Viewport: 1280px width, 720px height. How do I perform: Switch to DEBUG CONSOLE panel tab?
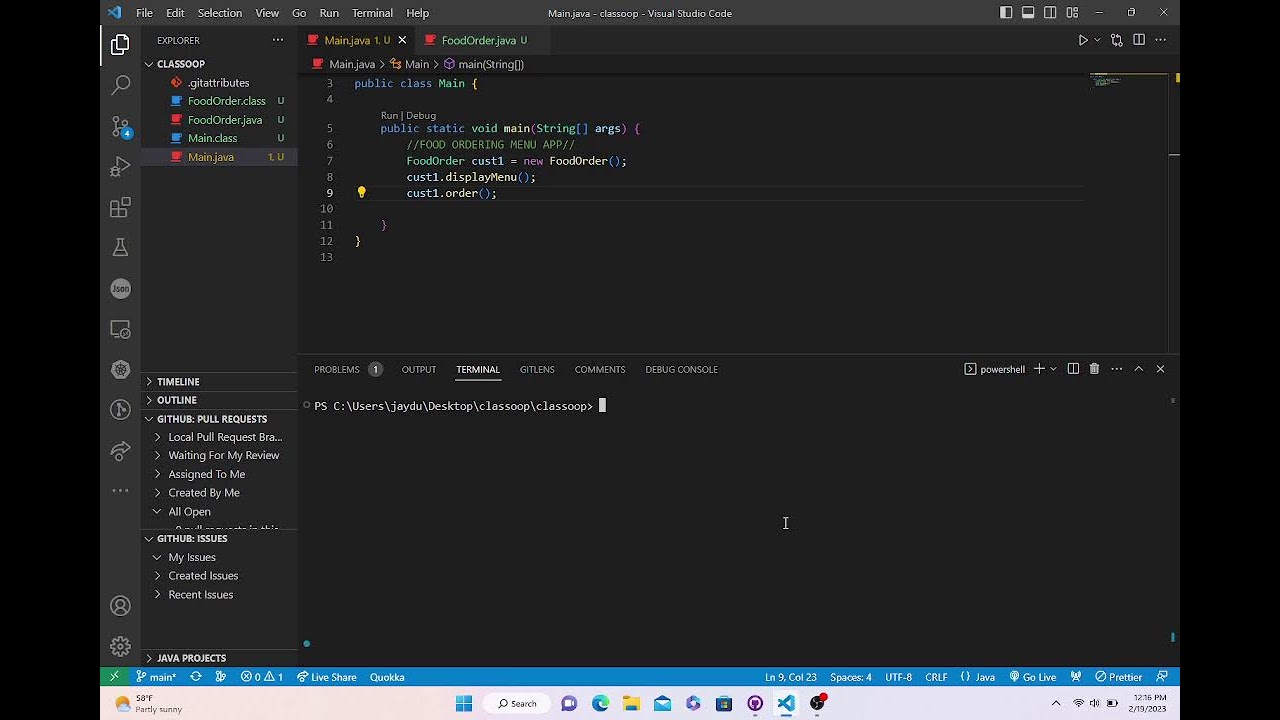click(681, 369)
